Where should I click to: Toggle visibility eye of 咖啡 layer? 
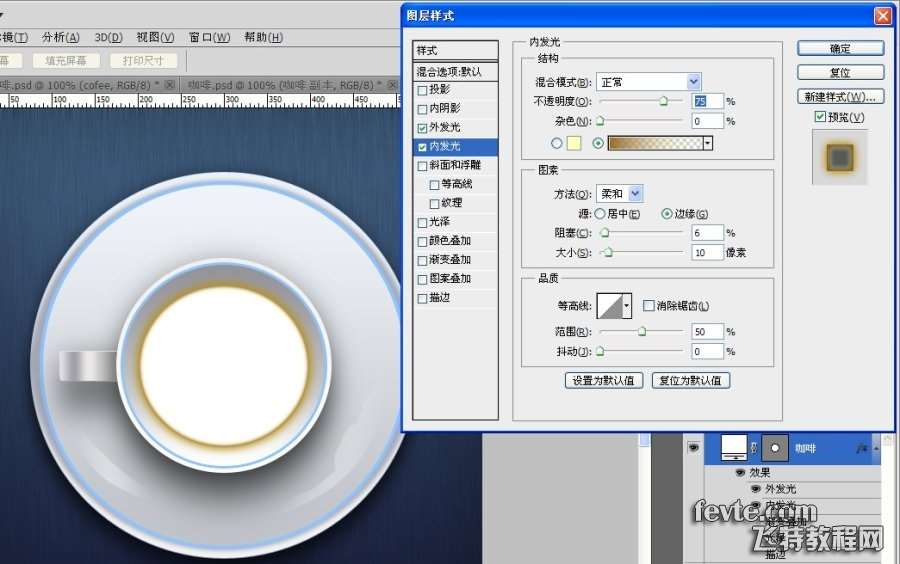point(693,448)
